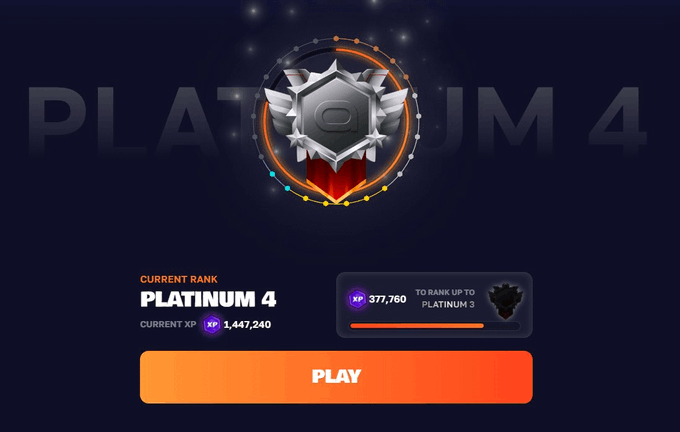The height and width of the screenshot is (432, 680).
Task: Click the left silver wing of the badge
Action: [280, 111]
